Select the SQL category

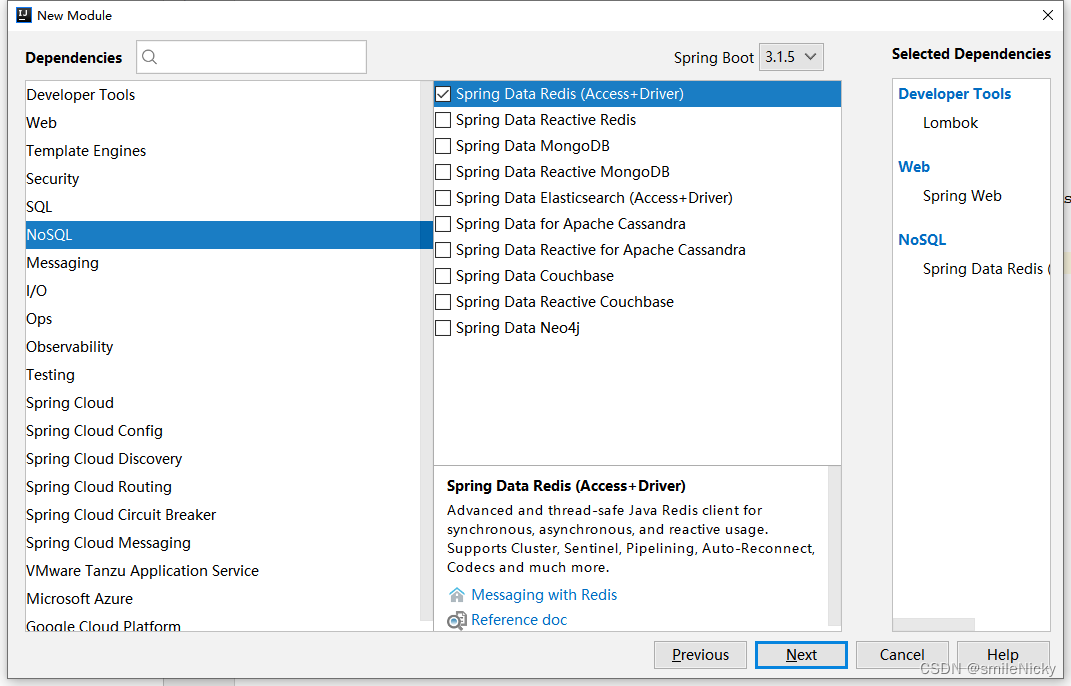223,207
